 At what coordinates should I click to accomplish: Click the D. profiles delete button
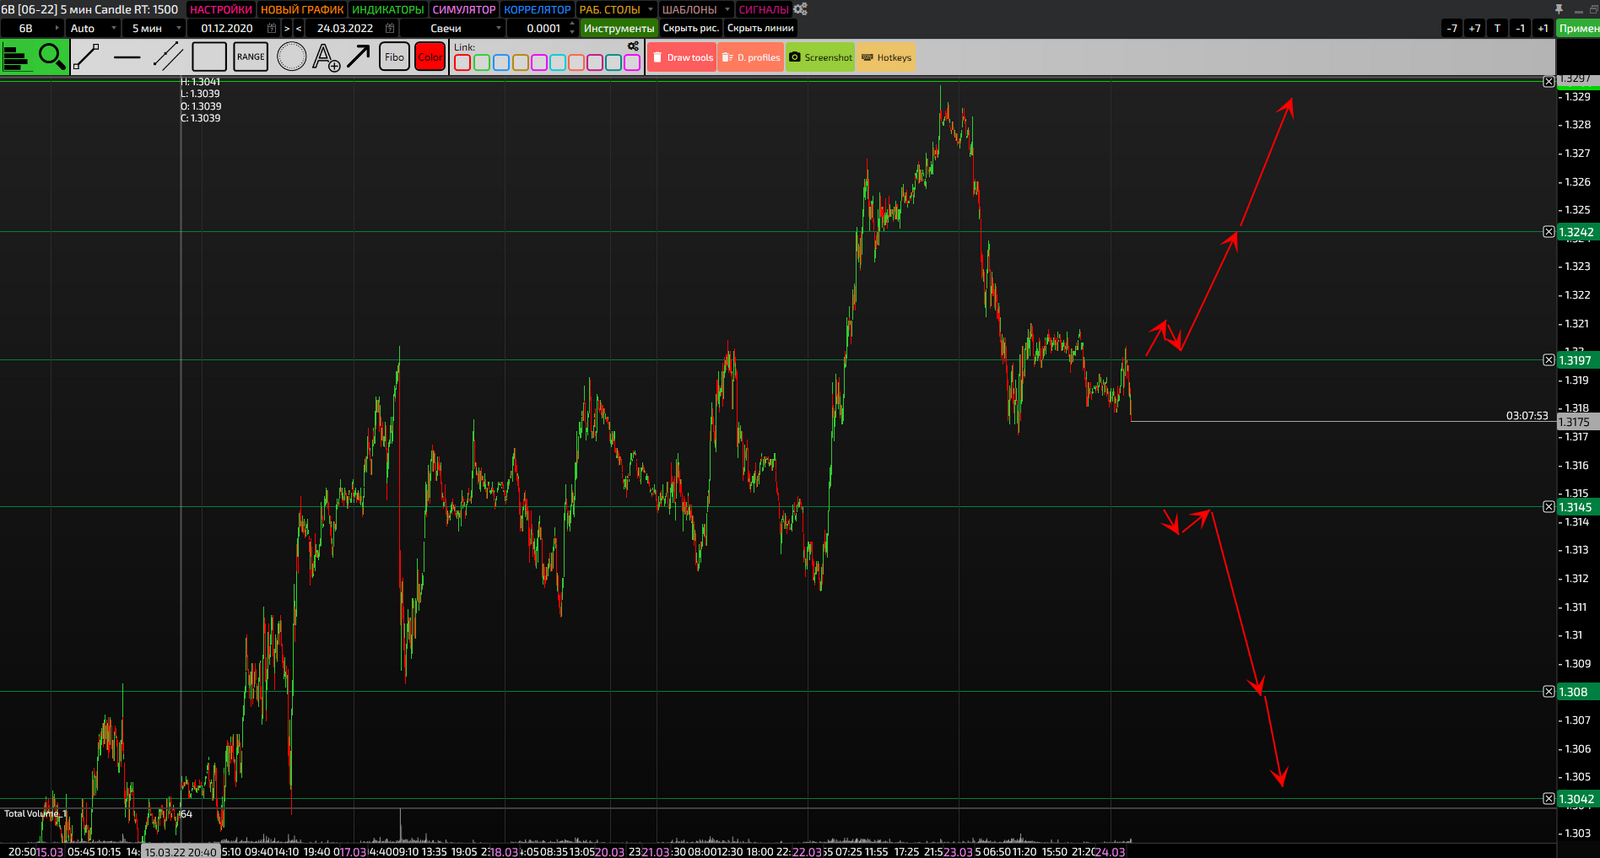[x=751, y=57]
